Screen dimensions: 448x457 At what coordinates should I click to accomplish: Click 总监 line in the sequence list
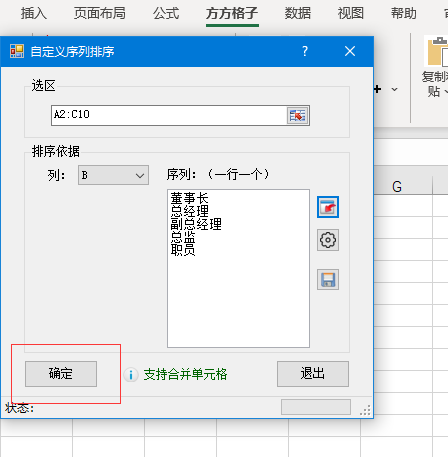pos(183,237)
